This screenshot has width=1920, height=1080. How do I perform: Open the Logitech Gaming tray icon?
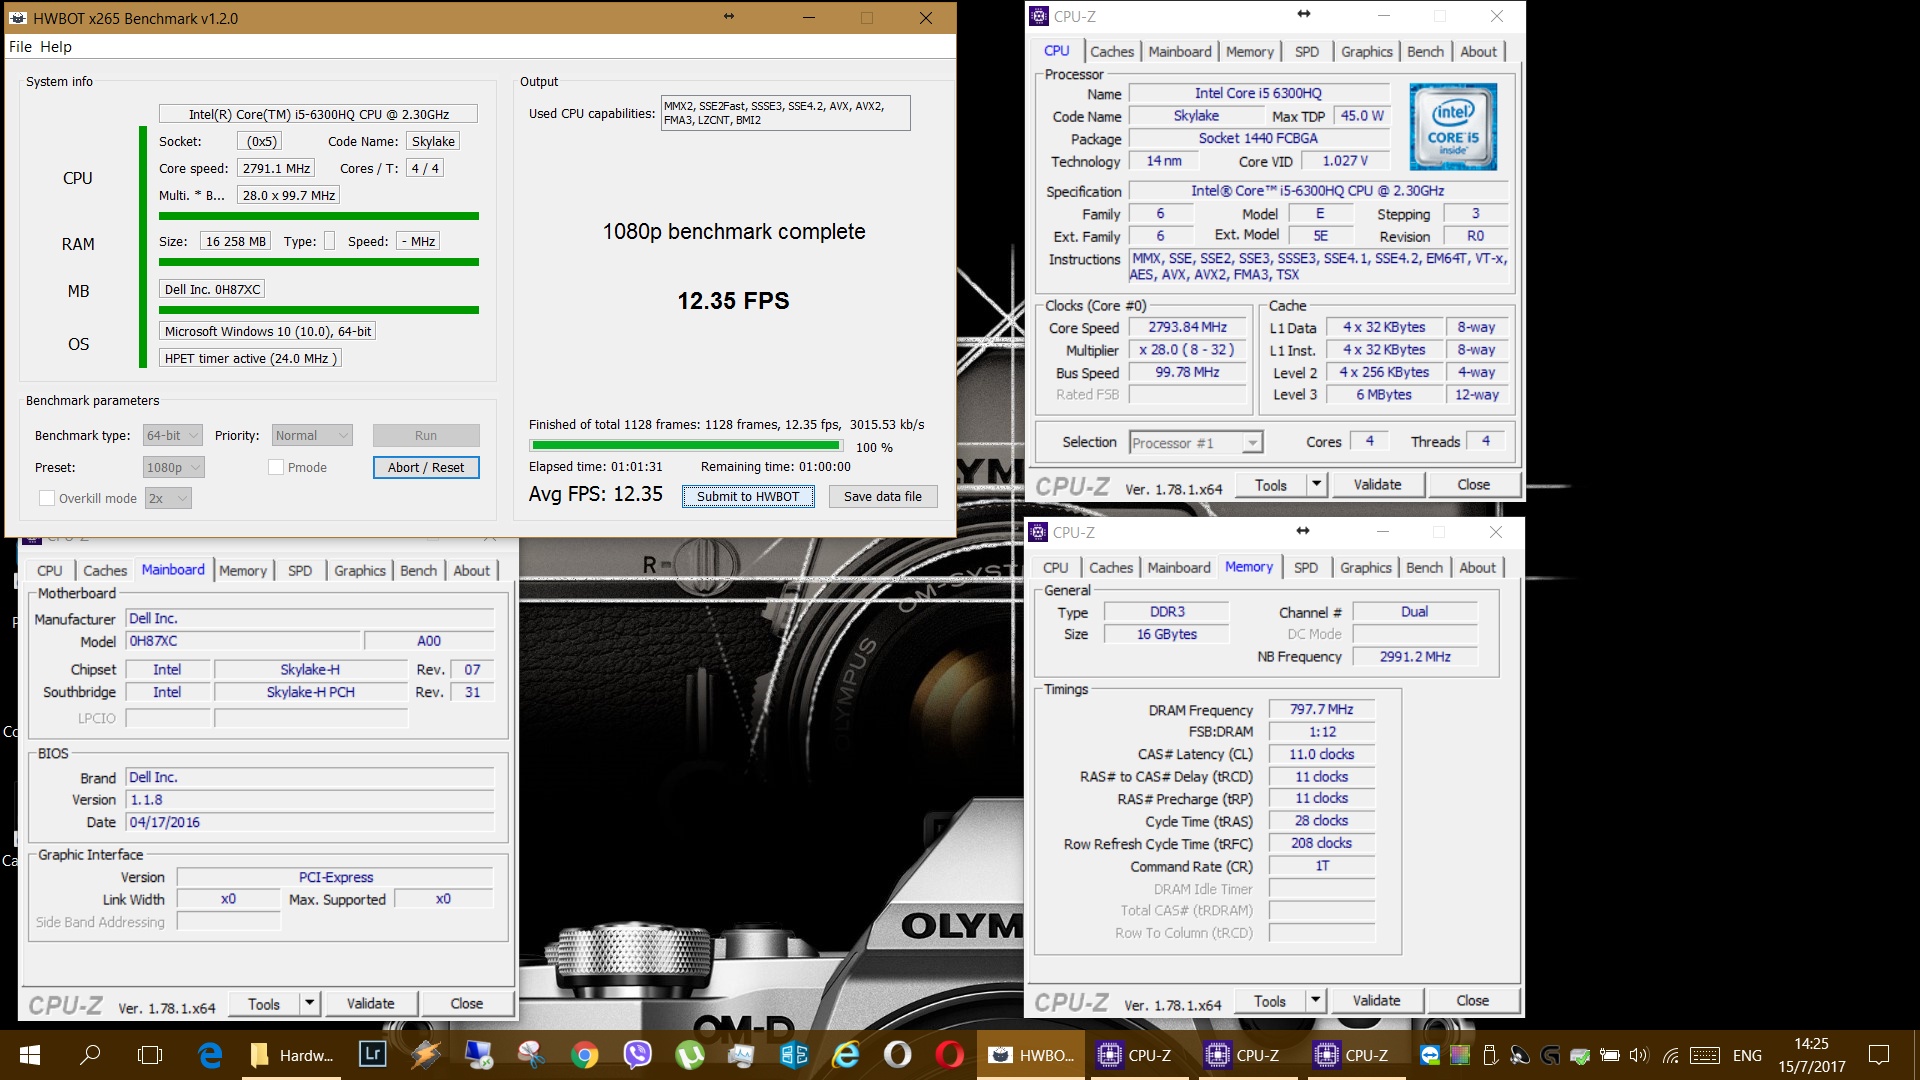click(1551, 1055)
